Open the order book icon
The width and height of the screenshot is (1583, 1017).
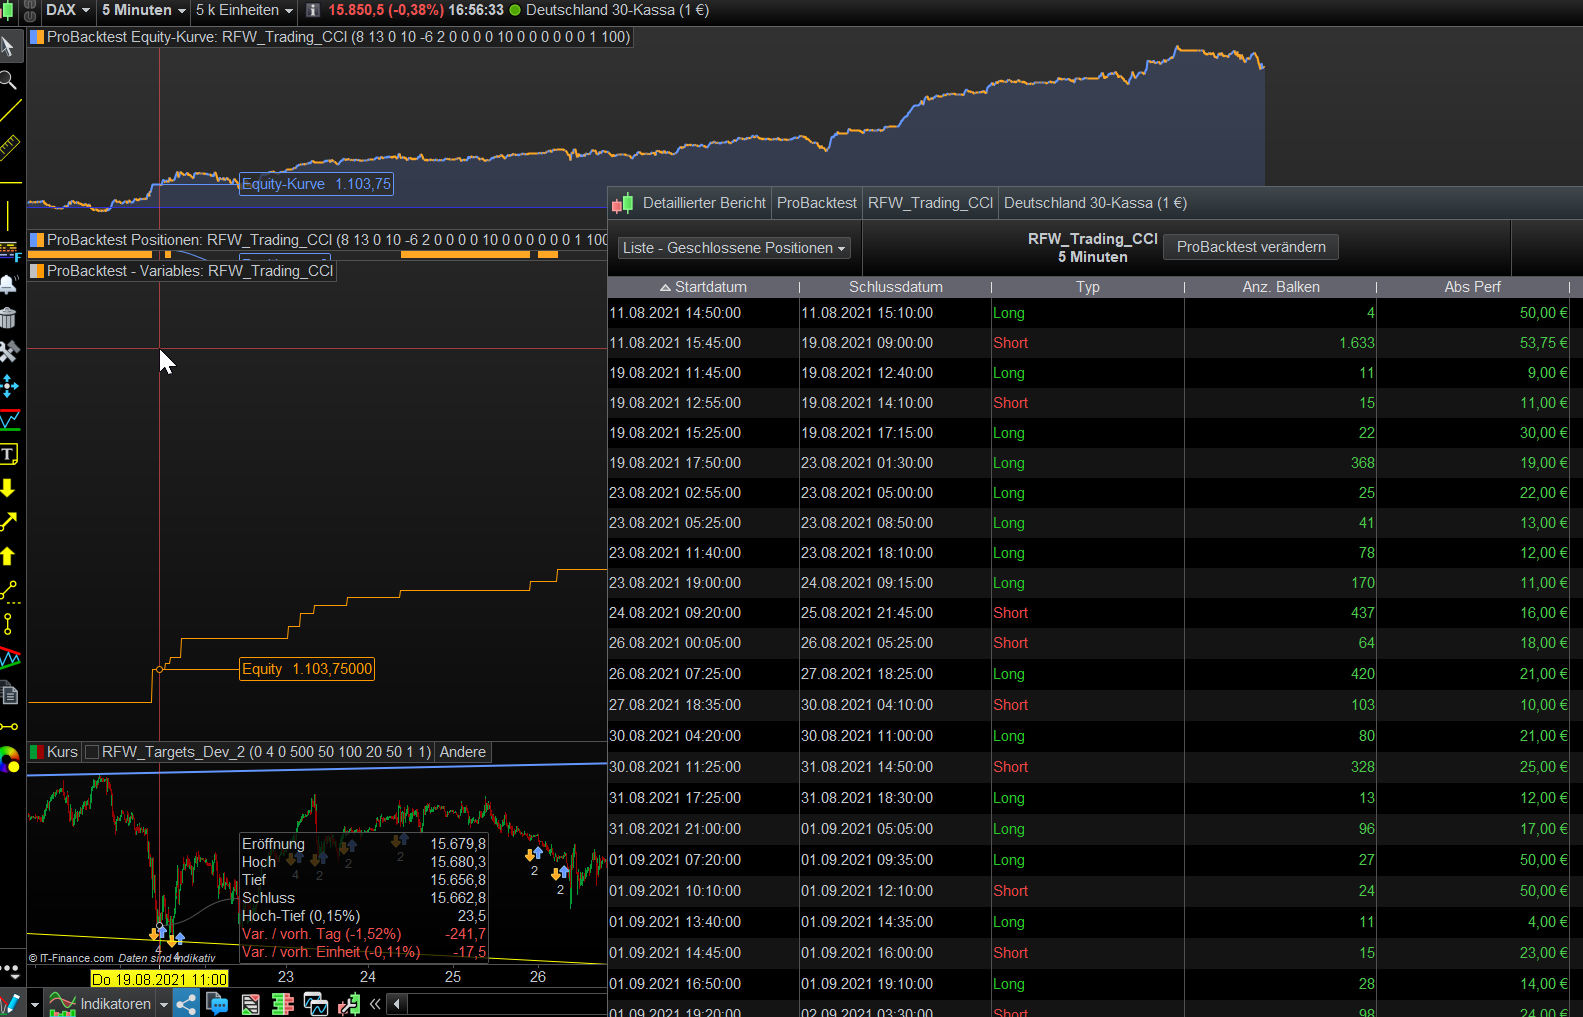tap(283, 1004)
